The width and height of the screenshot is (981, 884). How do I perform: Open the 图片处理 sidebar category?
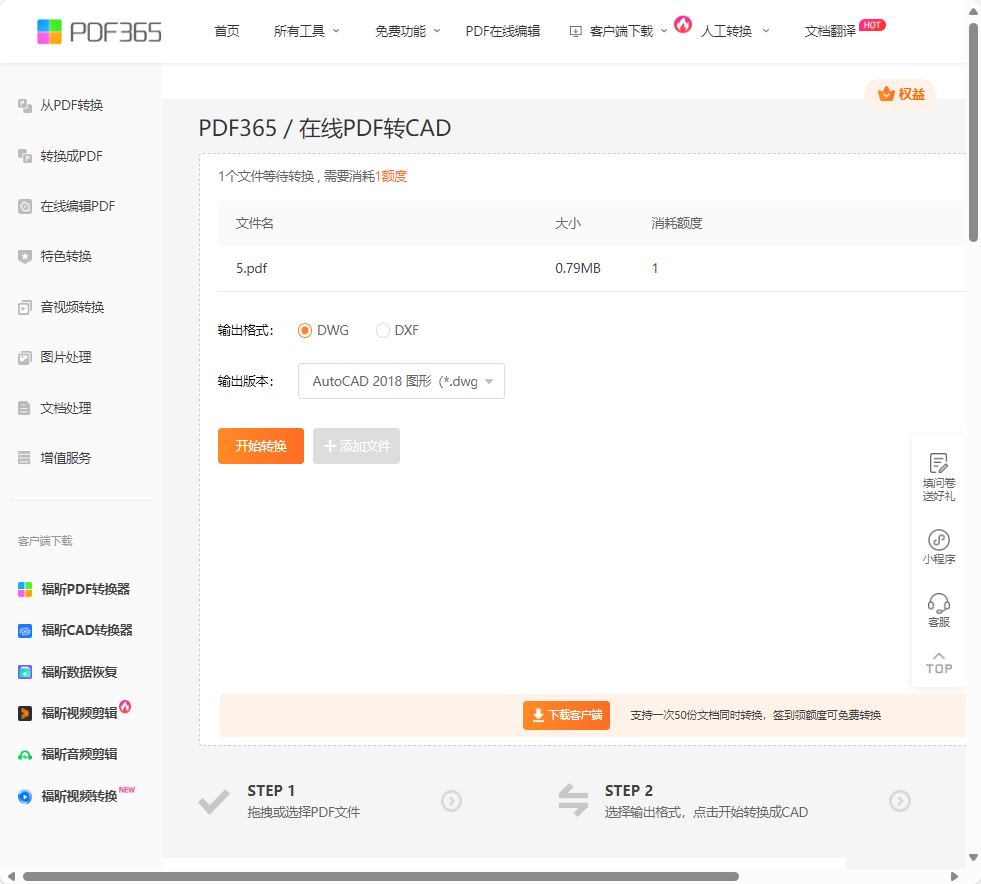click(66, 358)
